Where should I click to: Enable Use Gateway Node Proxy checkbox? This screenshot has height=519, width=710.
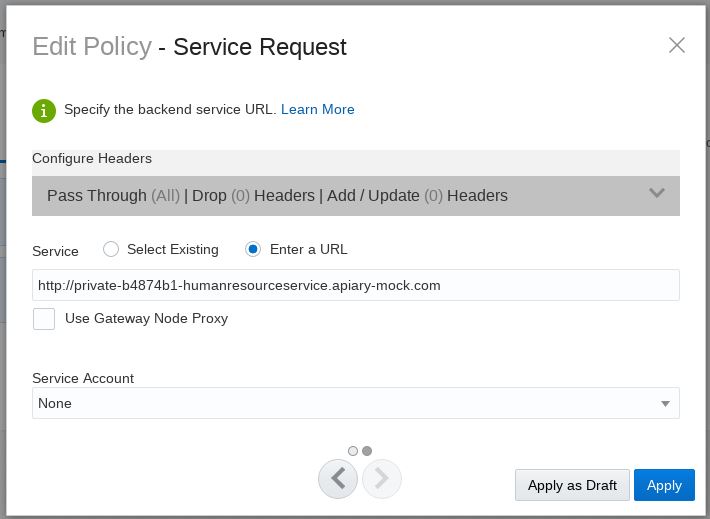coord(44,319)
